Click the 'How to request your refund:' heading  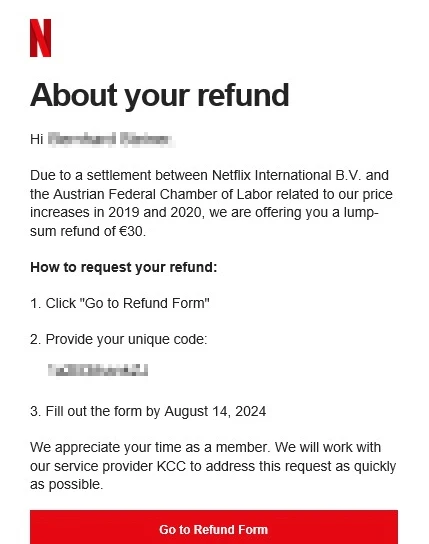pos(123,267)
